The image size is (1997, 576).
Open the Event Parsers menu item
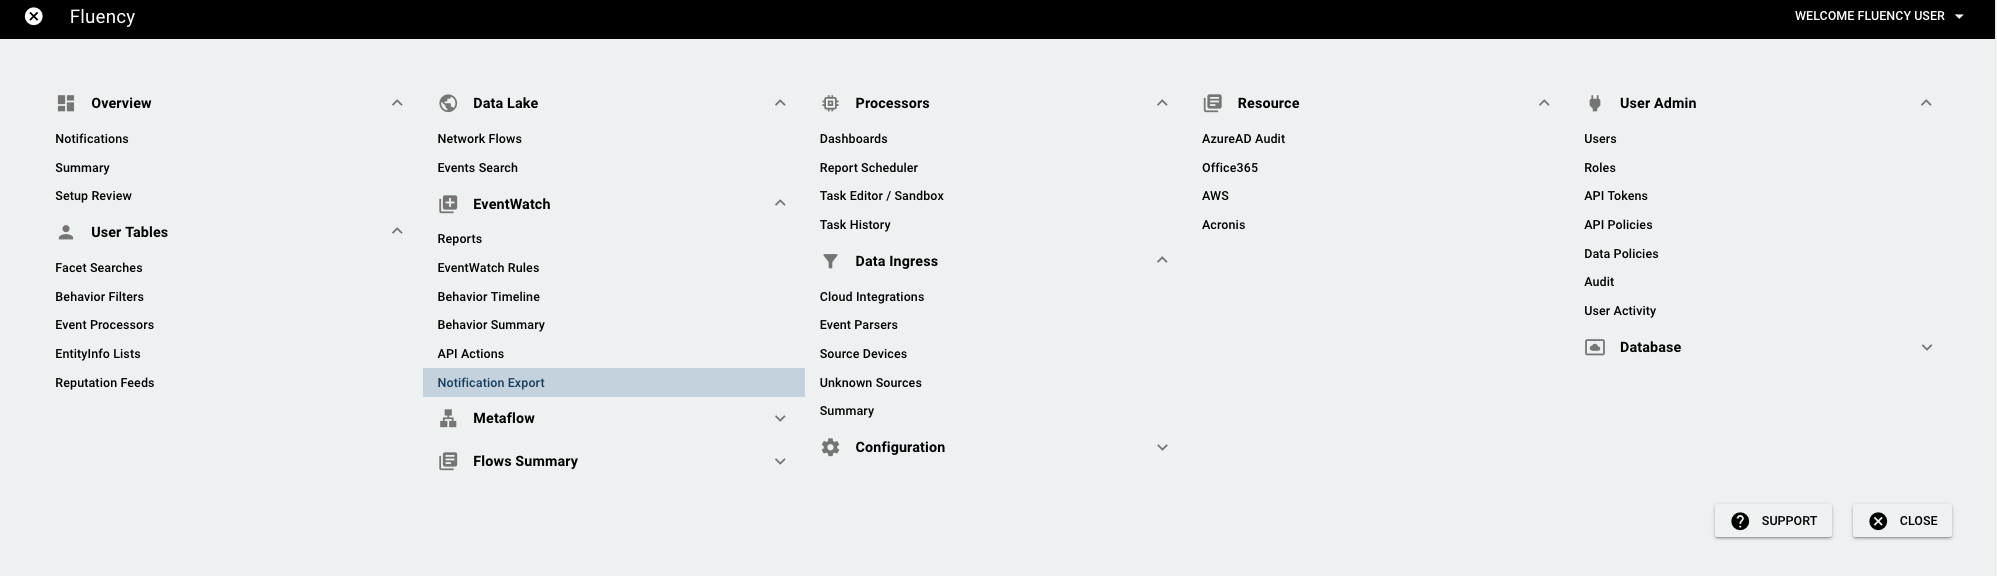point(858,325)
